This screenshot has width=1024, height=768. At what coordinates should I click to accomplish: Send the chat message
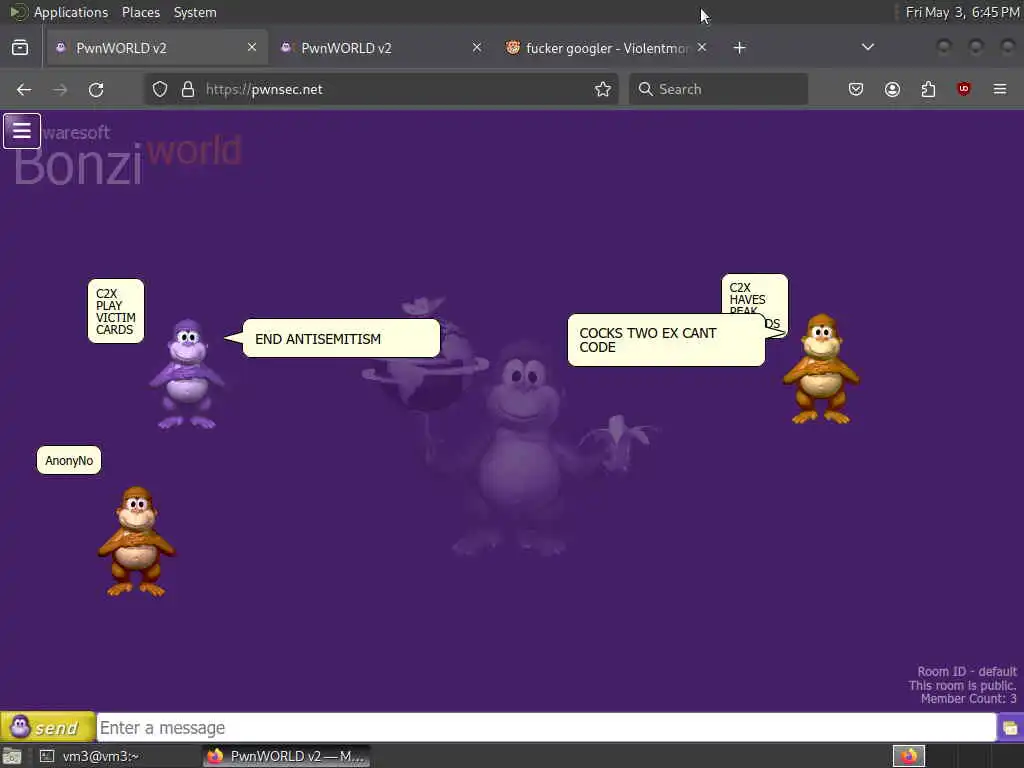coord(48,727)
